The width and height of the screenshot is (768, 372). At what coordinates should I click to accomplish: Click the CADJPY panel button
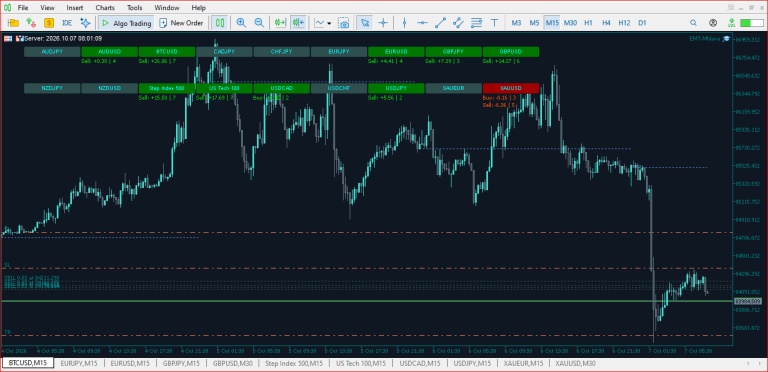224,51
